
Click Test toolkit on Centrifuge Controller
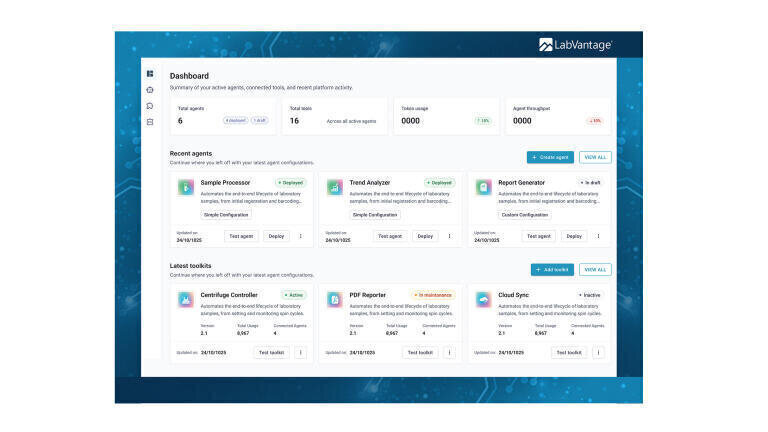[x=271, y=353]
